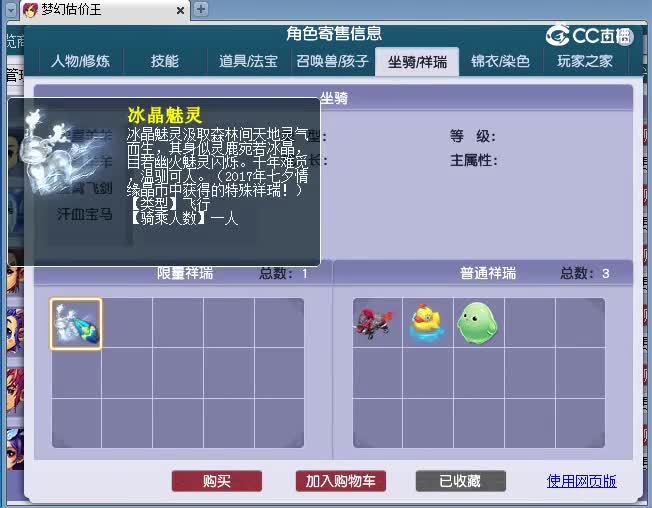Close the 梦幻估价王 browser tab

click(180, 10)
